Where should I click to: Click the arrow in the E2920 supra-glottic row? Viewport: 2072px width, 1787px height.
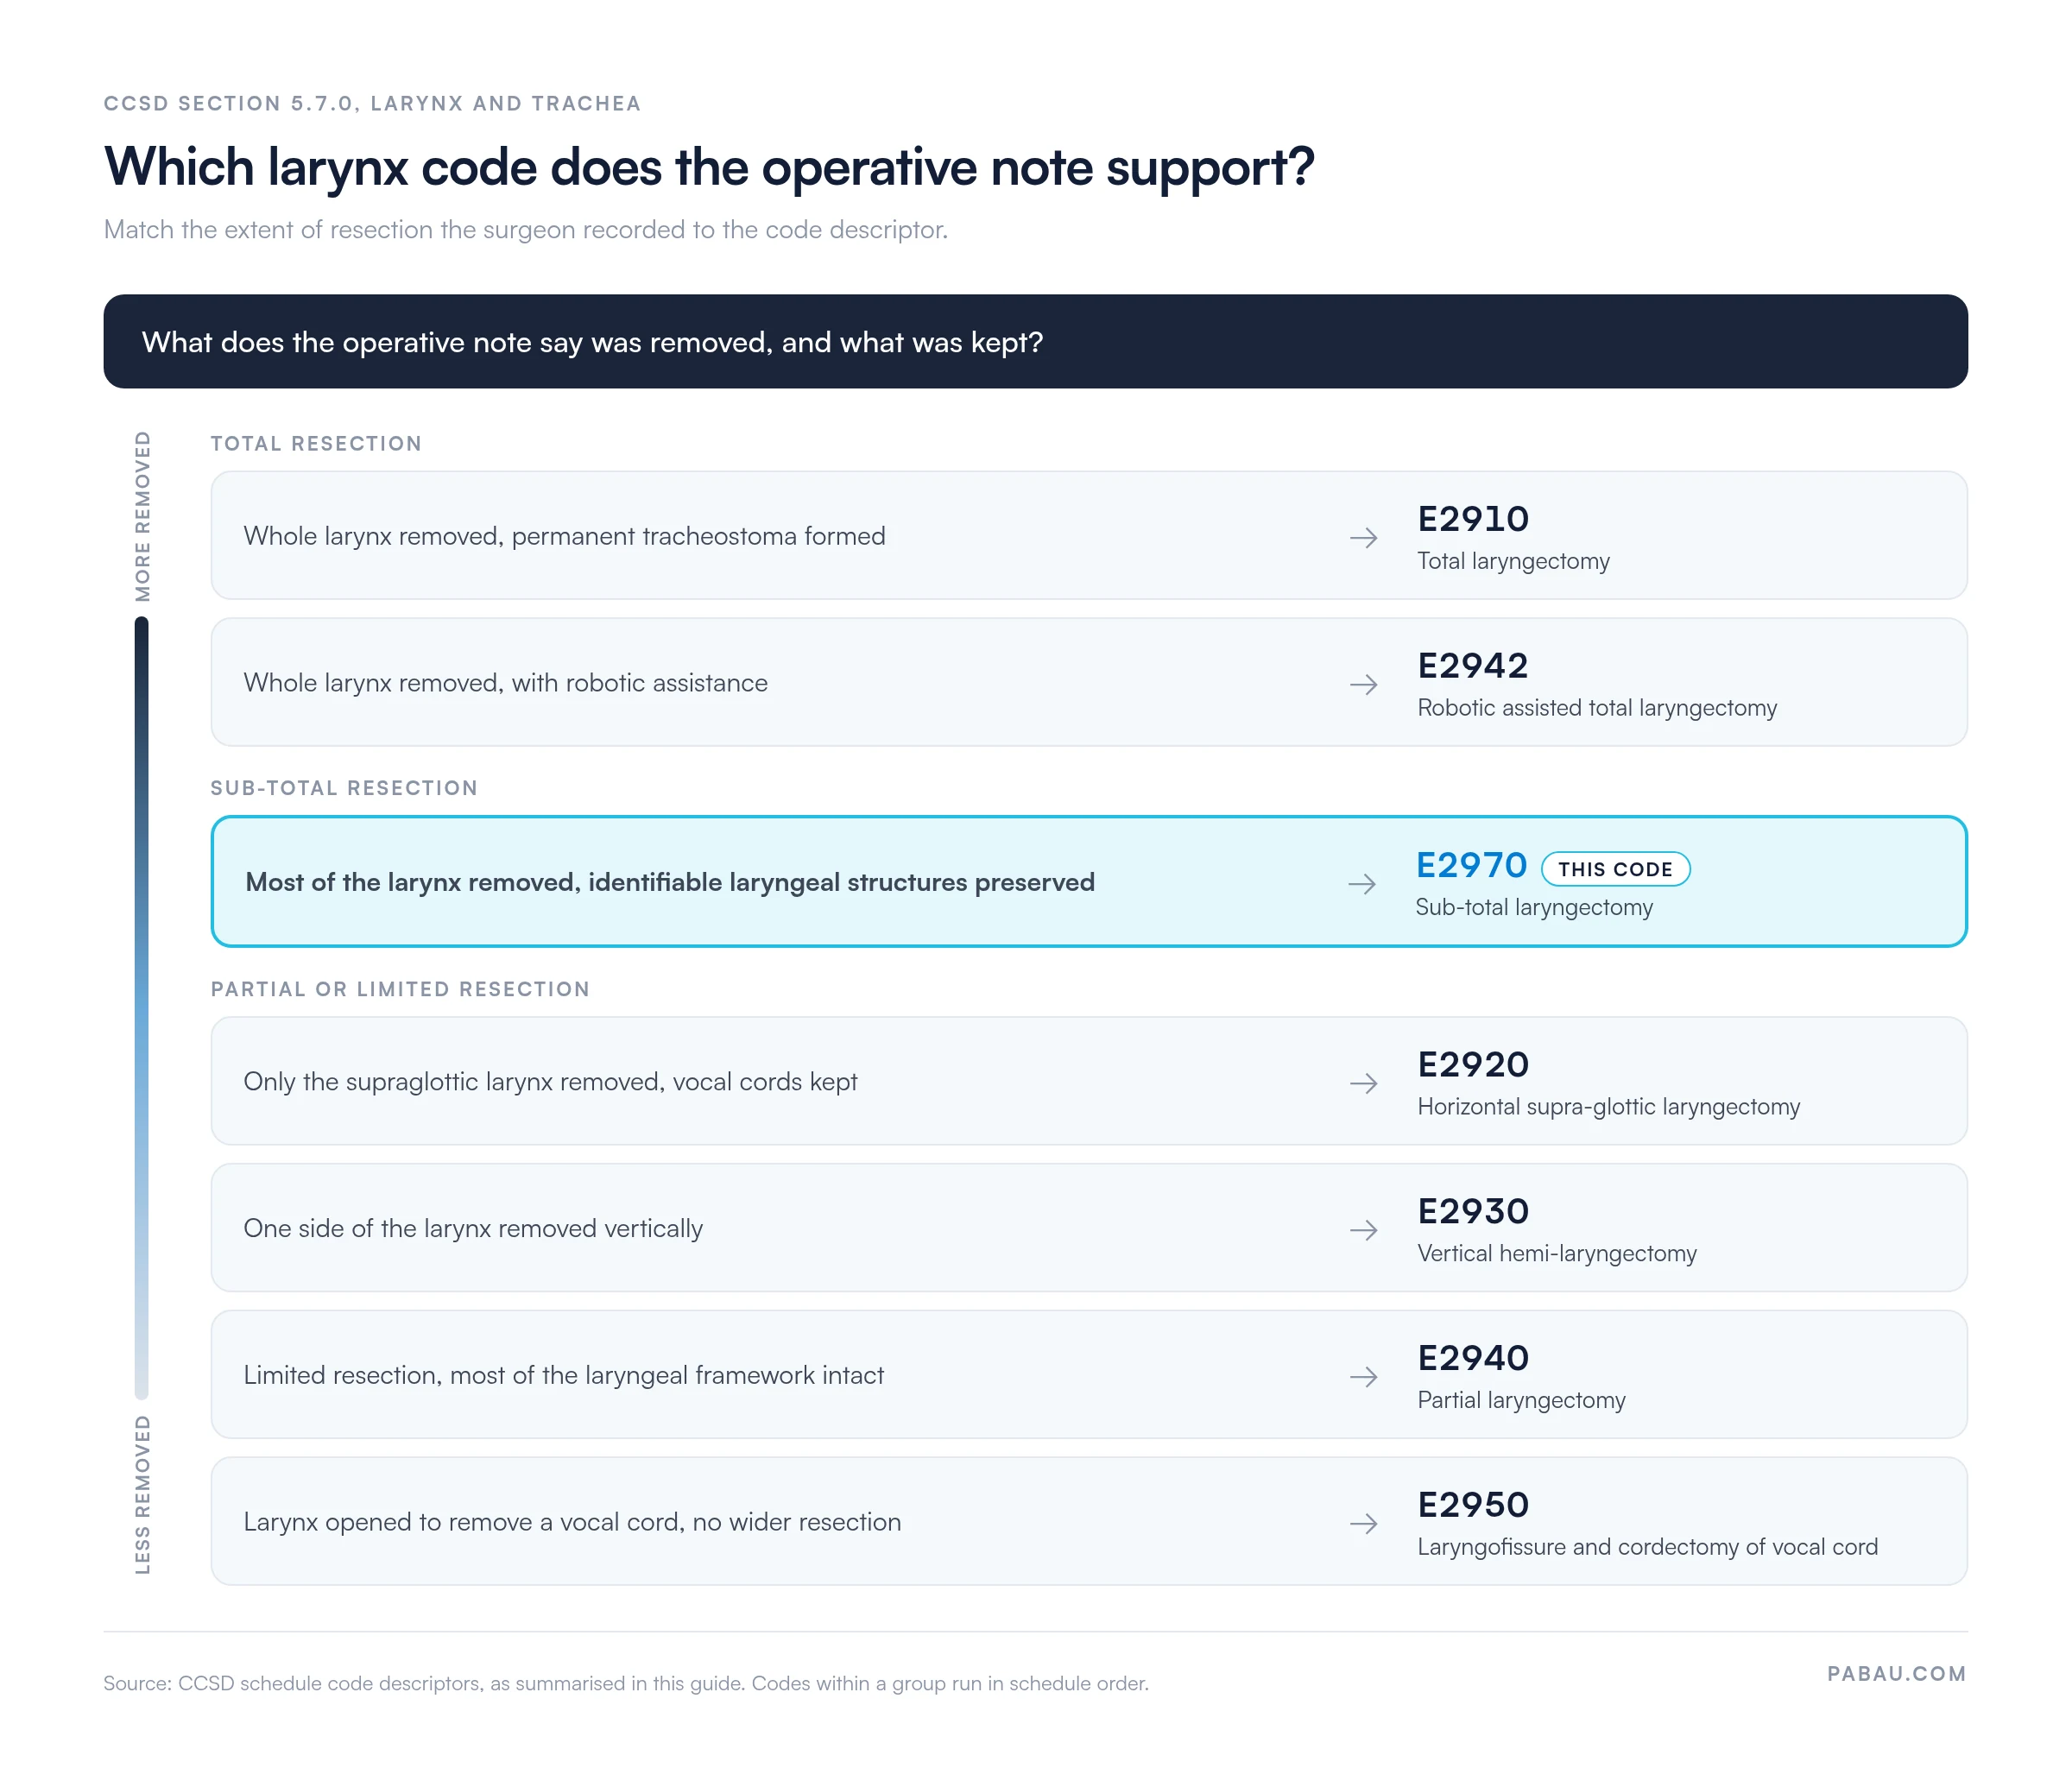(x=1363, y=1083)
